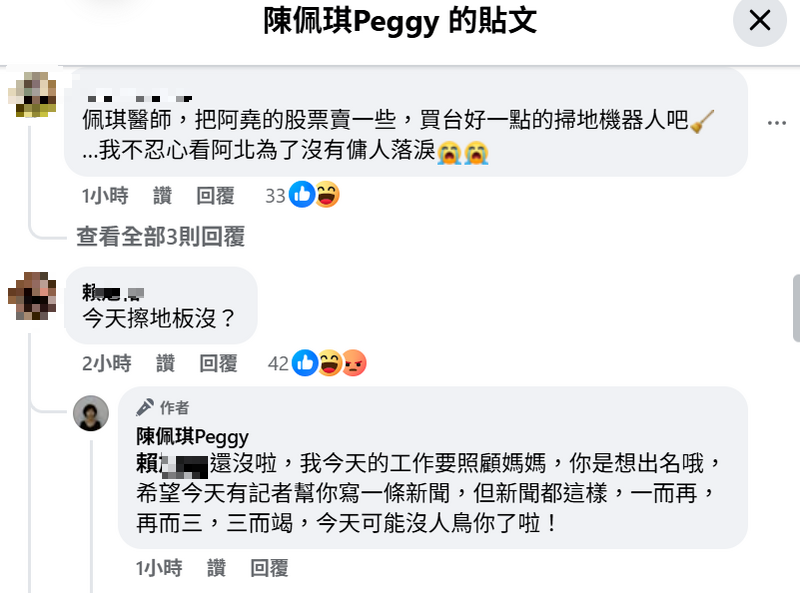Image resolution: width=800 pixels, height=593 pixels.
Task: Close the 陳佩琪Peggy post dialog
Action: point(760,21)
